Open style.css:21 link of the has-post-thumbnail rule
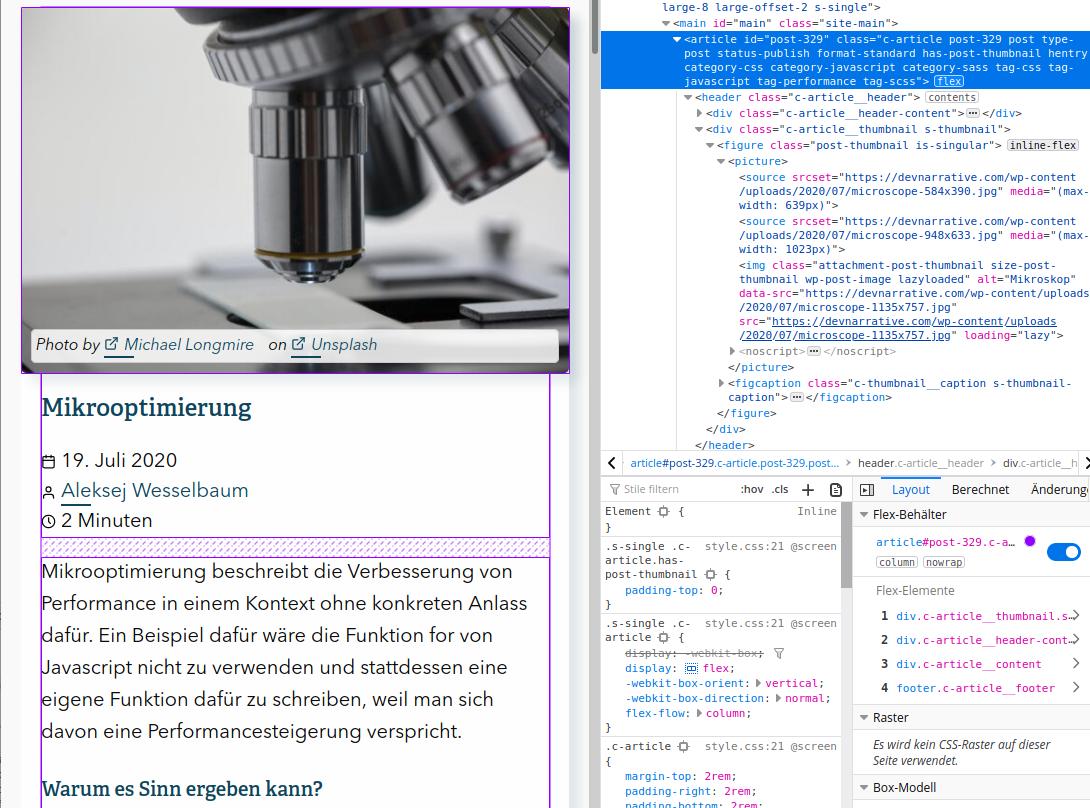 pos(743,547)
